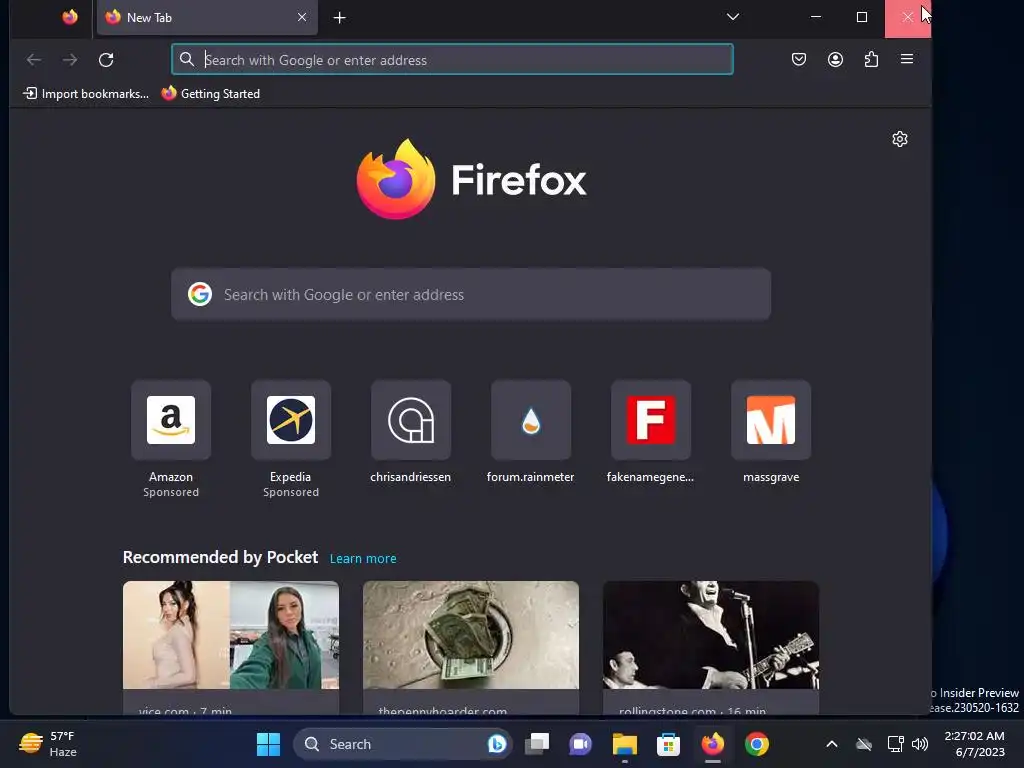Open the Firefox application hamburger menu
Image resolution: width=1024 pixels, height=768 pixels.
[907, 59]
